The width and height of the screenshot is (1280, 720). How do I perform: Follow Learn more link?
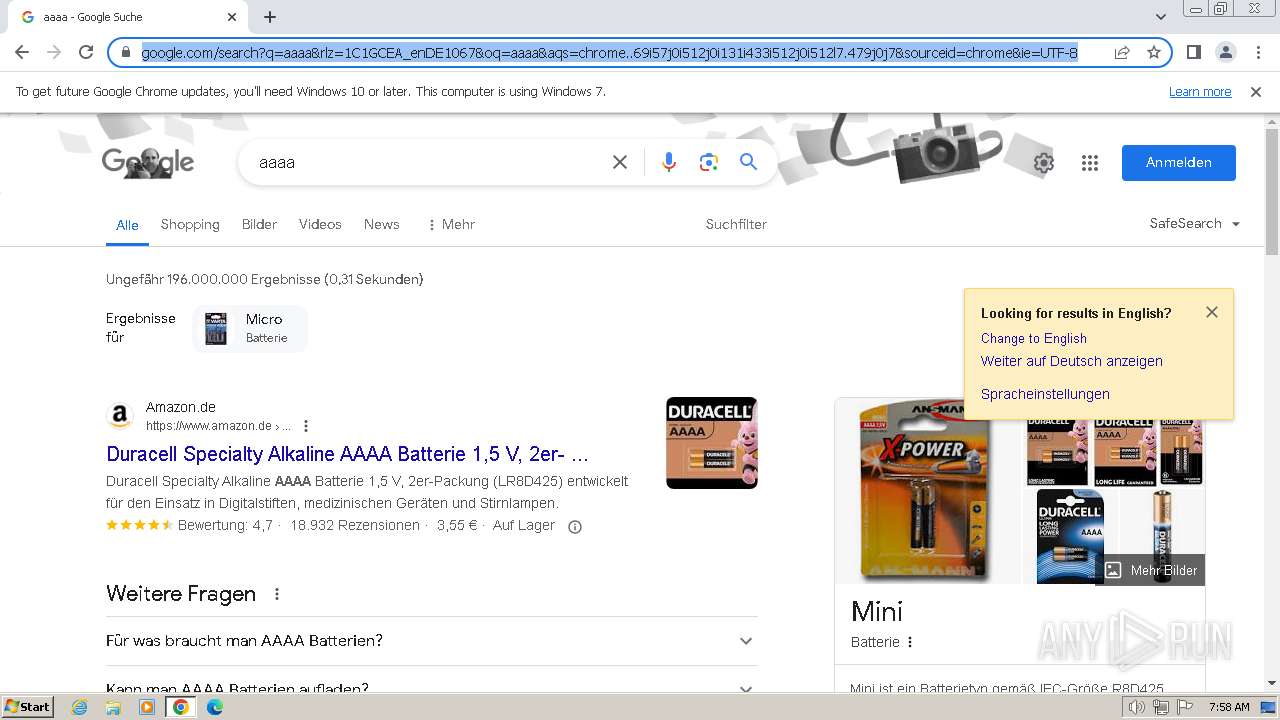coord(1200,92)
